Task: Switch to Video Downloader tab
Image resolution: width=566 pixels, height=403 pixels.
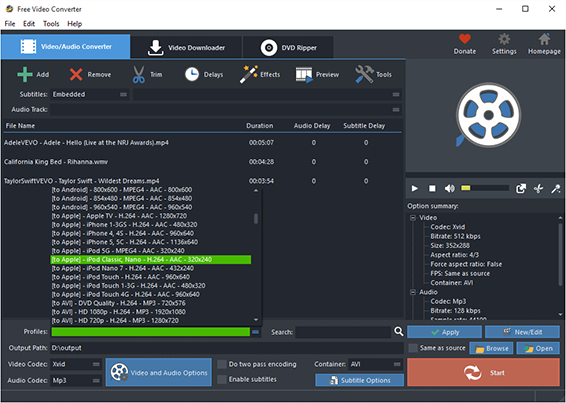Action: pyautogui.click(x=186, y=47)
